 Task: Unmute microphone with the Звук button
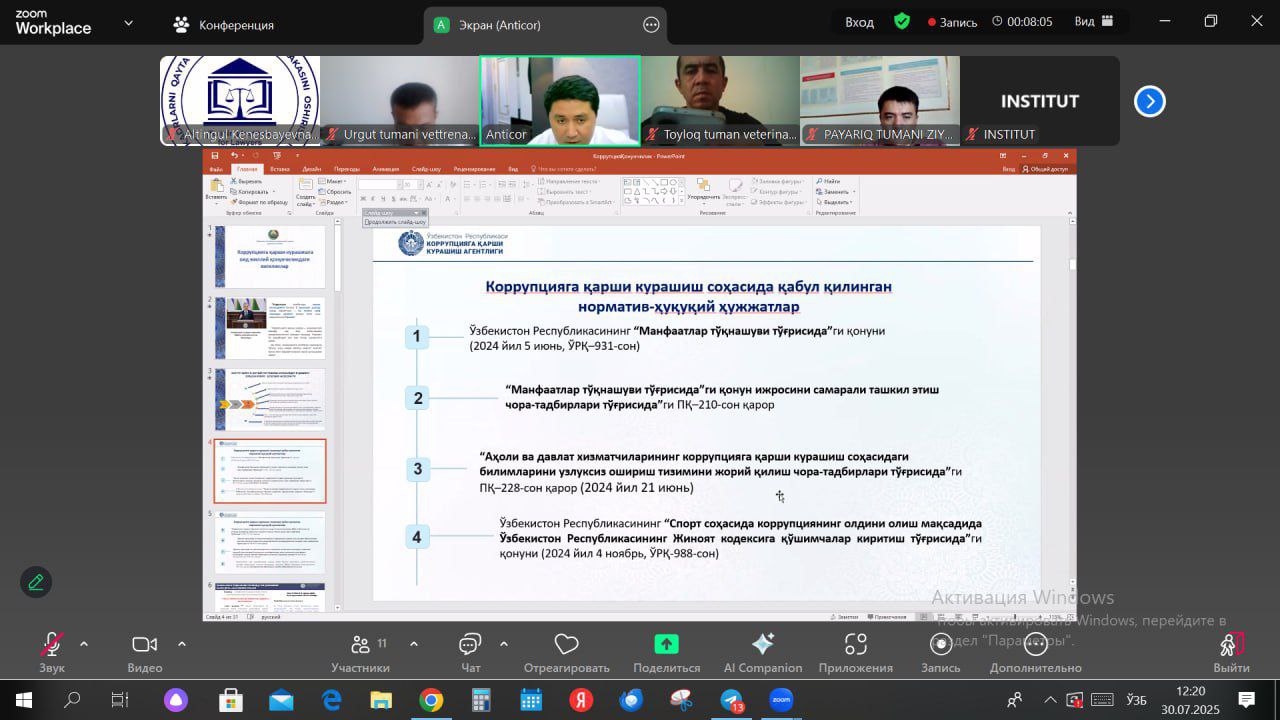point(51,645)
